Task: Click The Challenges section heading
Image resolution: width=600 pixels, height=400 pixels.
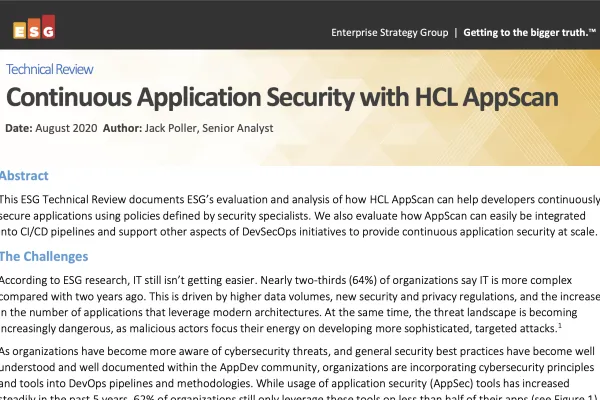Action: point(48,255)
